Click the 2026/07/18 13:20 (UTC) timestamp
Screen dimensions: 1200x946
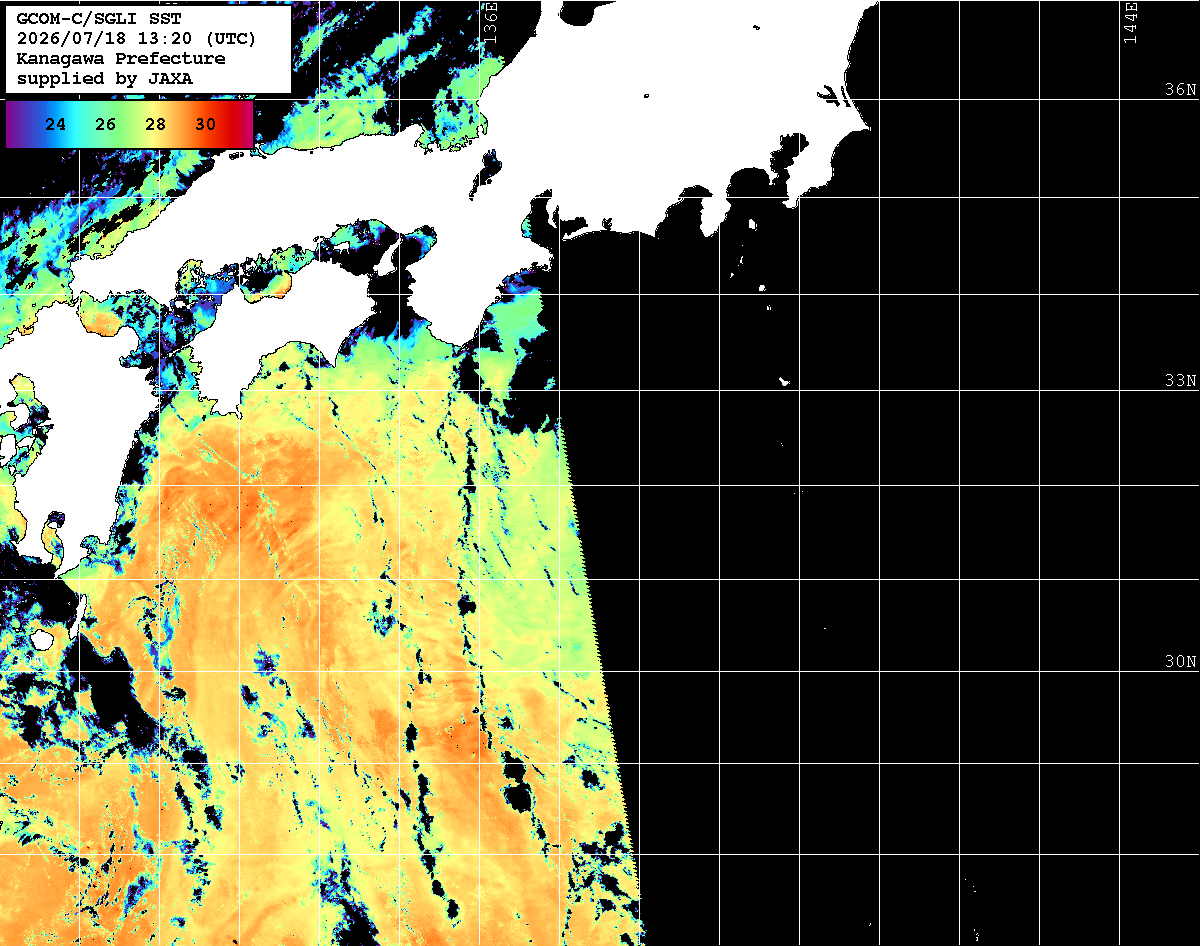pyautogui.click(x=137, y=39)
